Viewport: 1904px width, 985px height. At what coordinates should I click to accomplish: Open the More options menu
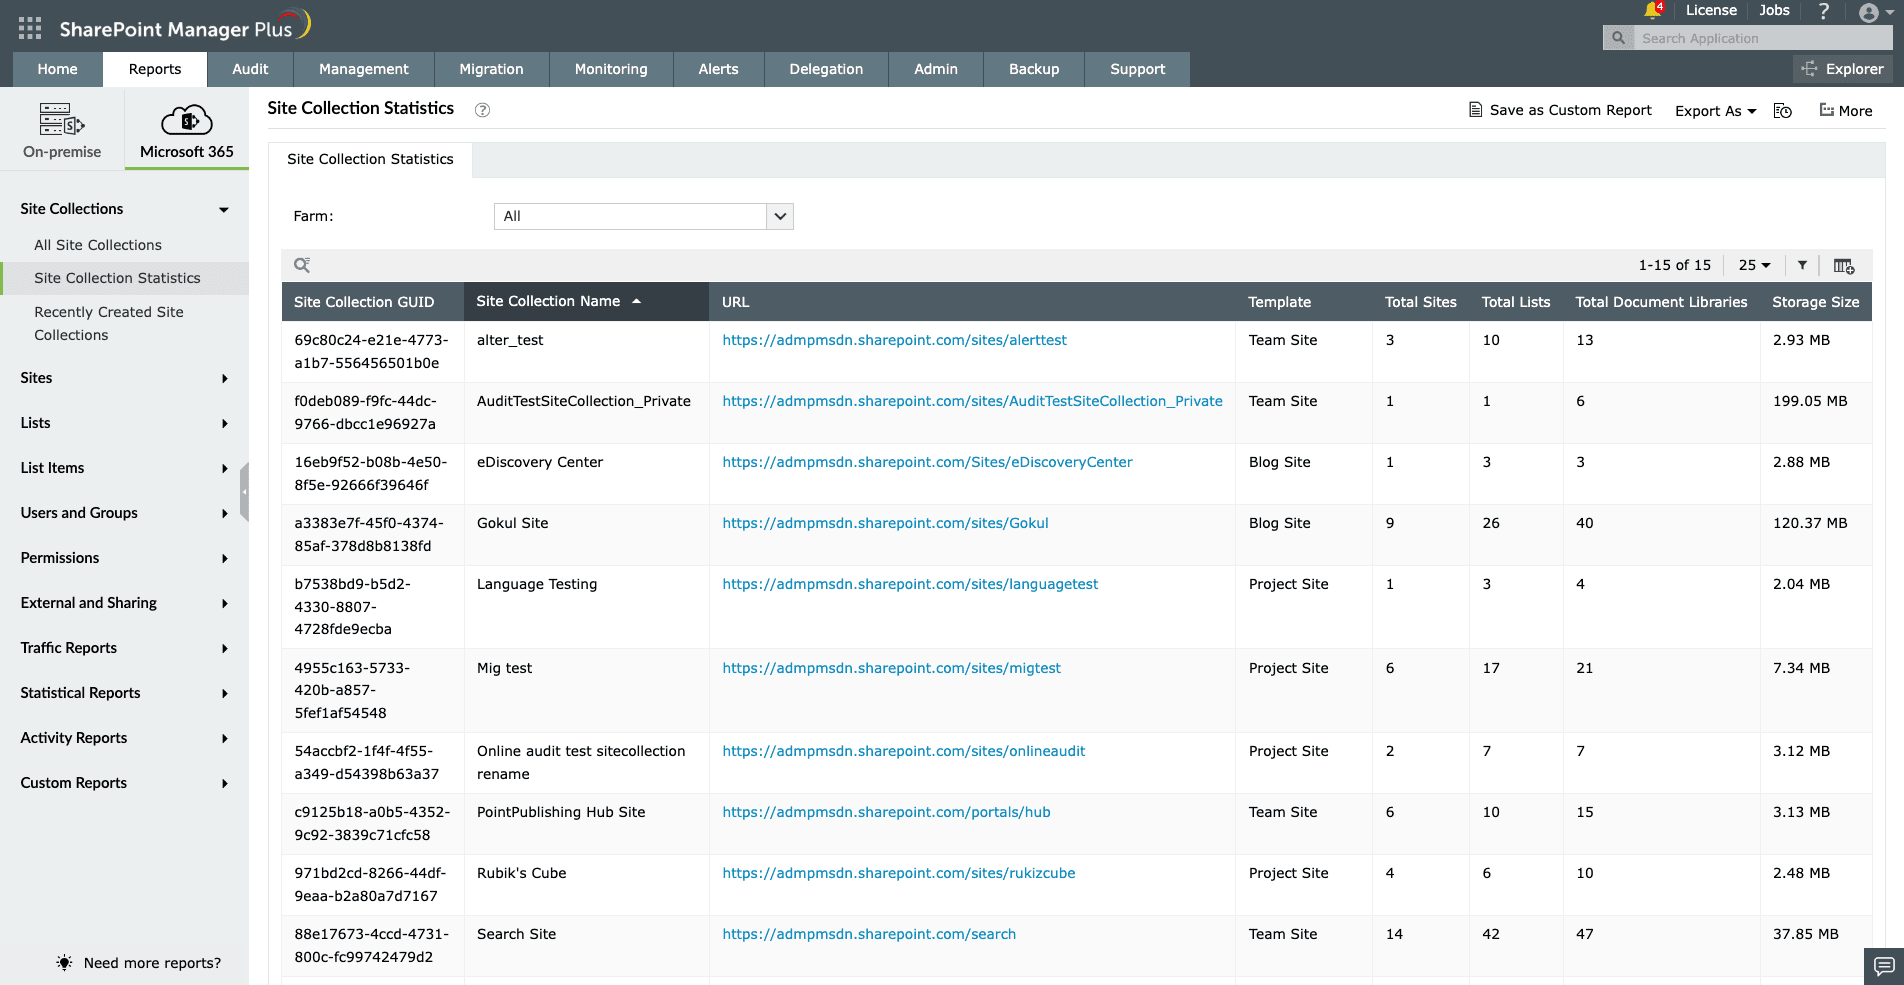tap(1845, 111)
